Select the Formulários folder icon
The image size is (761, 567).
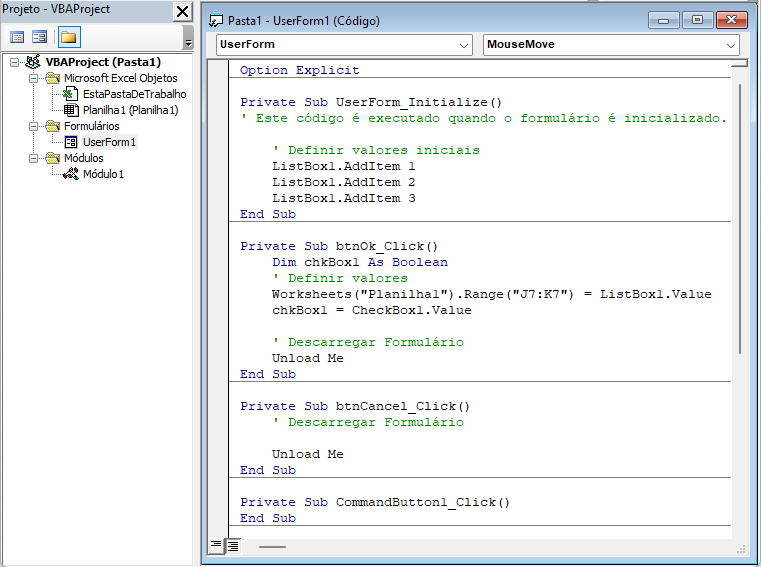[x=52, y=126]
